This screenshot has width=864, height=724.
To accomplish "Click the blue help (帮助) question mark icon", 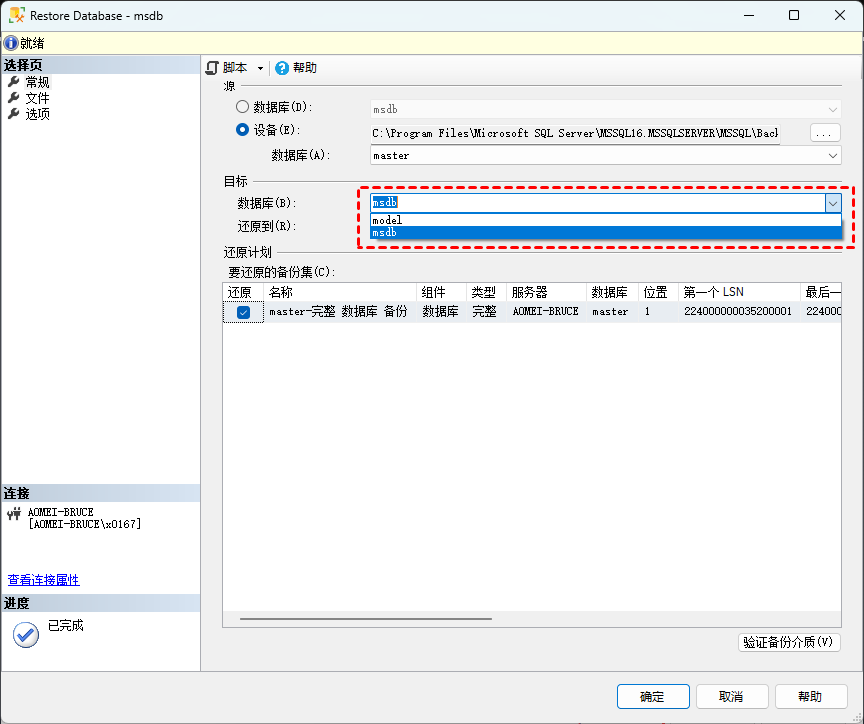I will [x=282, y=68].
